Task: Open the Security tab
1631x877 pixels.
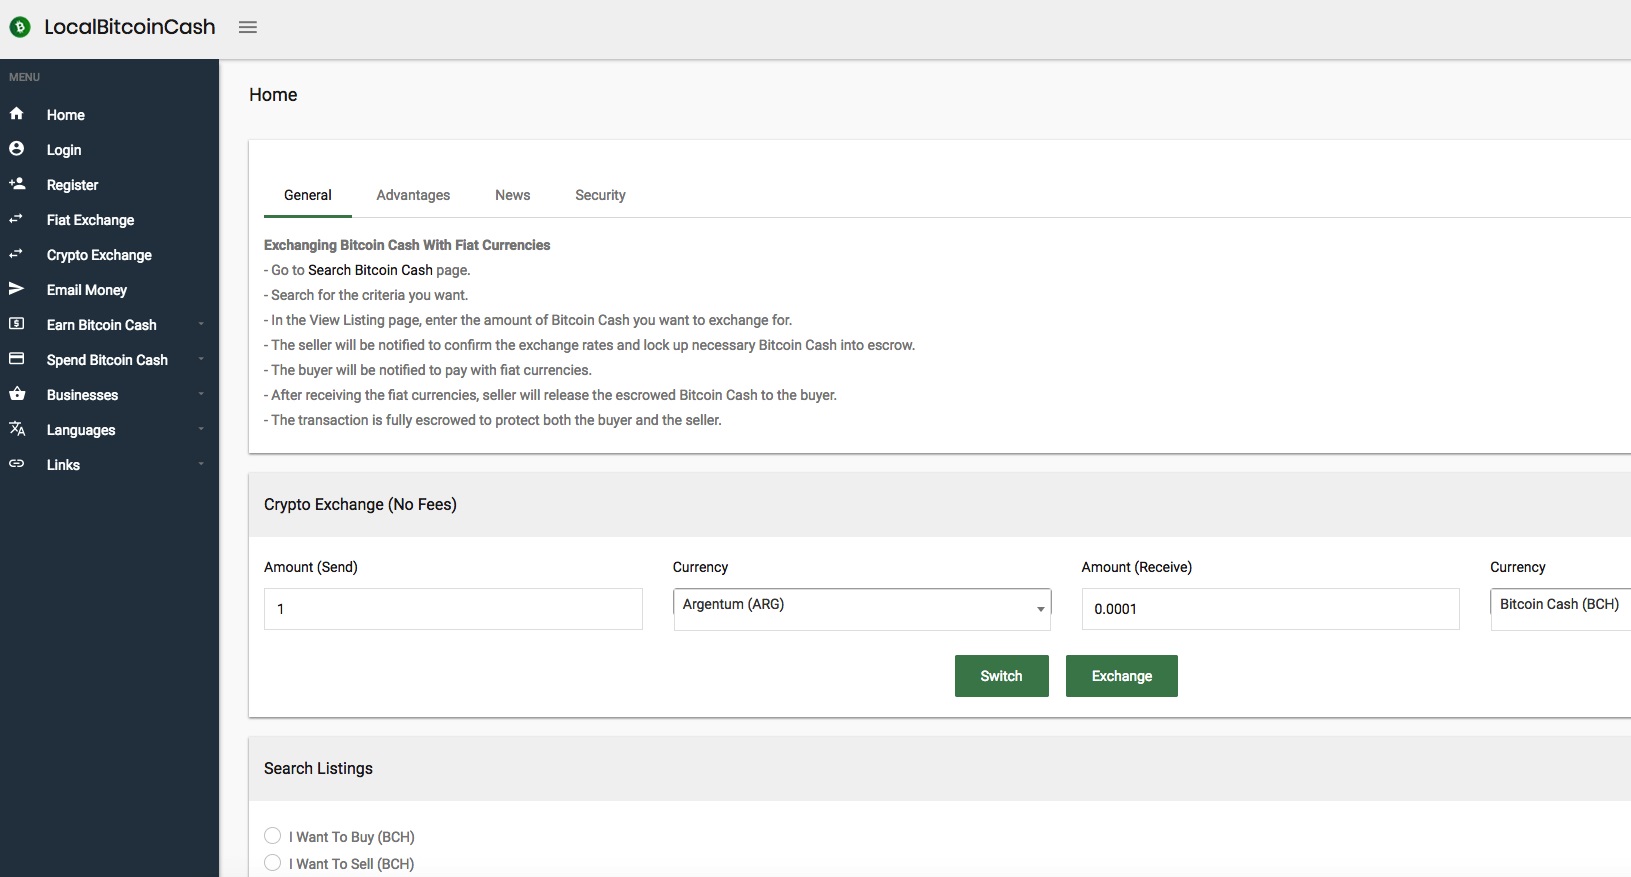Action: click(x=600, y=195)
